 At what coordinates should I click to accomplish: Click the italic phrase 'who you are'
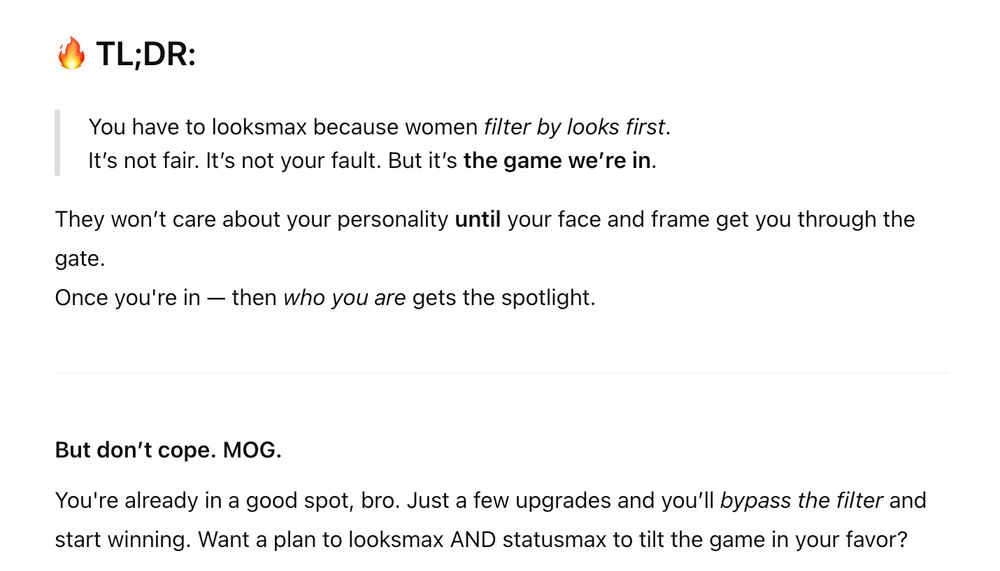point(344,298)
